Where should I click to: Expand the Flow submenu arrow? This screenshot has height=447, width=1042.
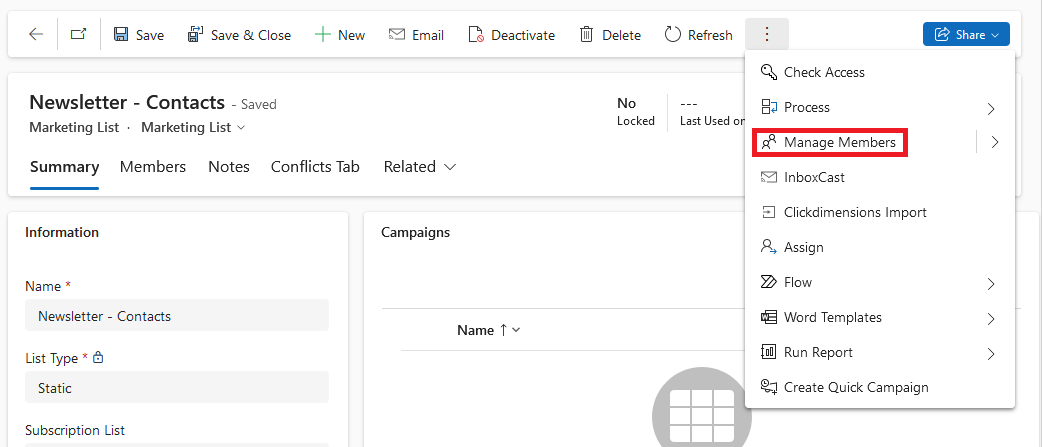(x=991, y=284)
